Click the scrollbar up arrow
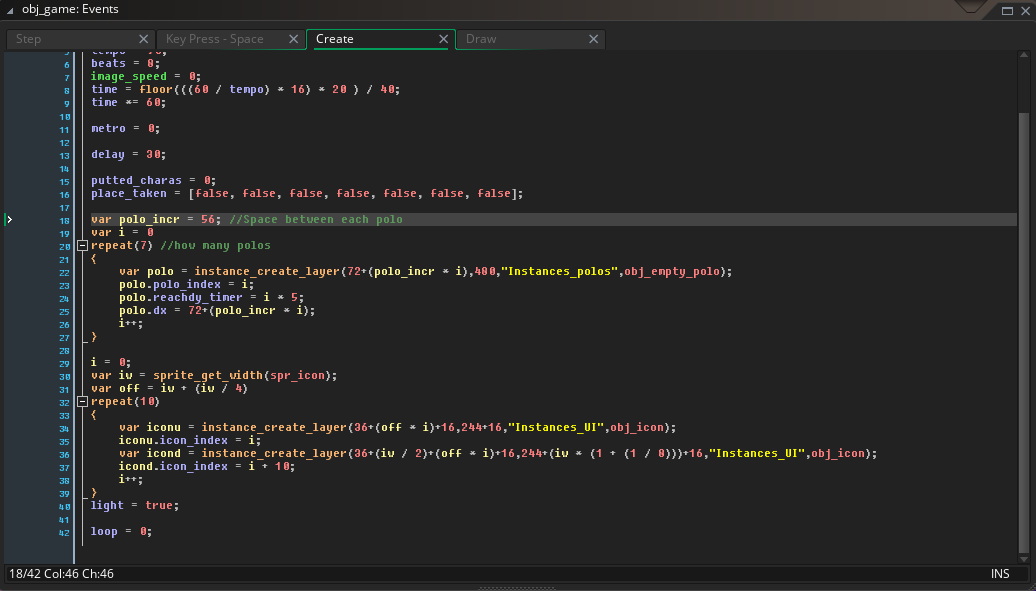 tap(1023, 56)
